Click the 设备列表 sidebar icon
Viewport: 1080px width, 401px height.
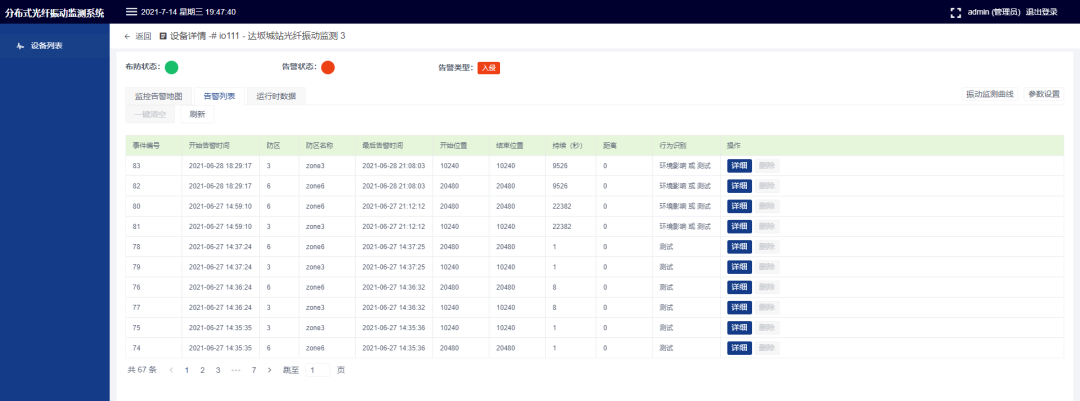coord(20,46)
